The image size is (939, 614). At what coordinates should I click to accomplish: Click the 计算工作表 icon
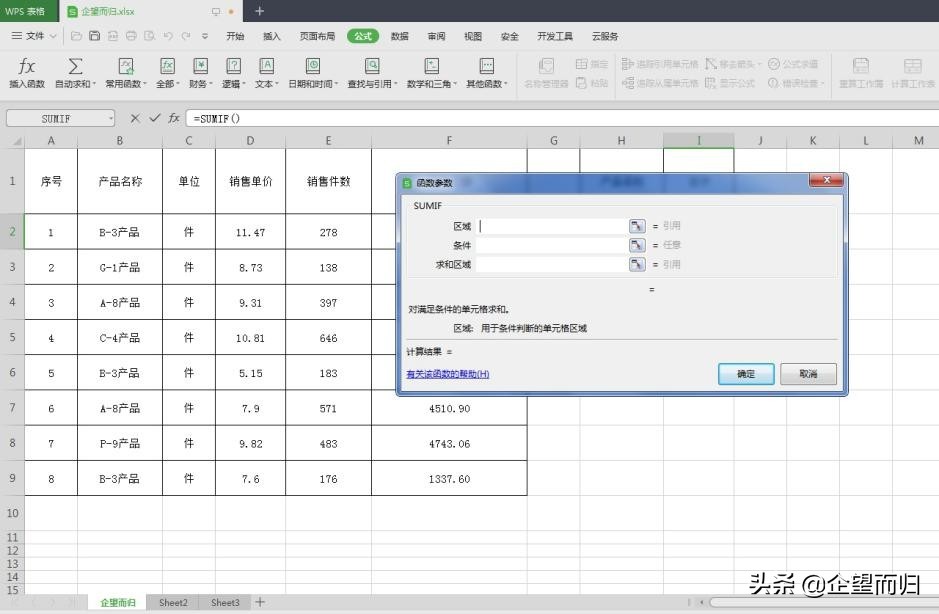pos(913,66)
